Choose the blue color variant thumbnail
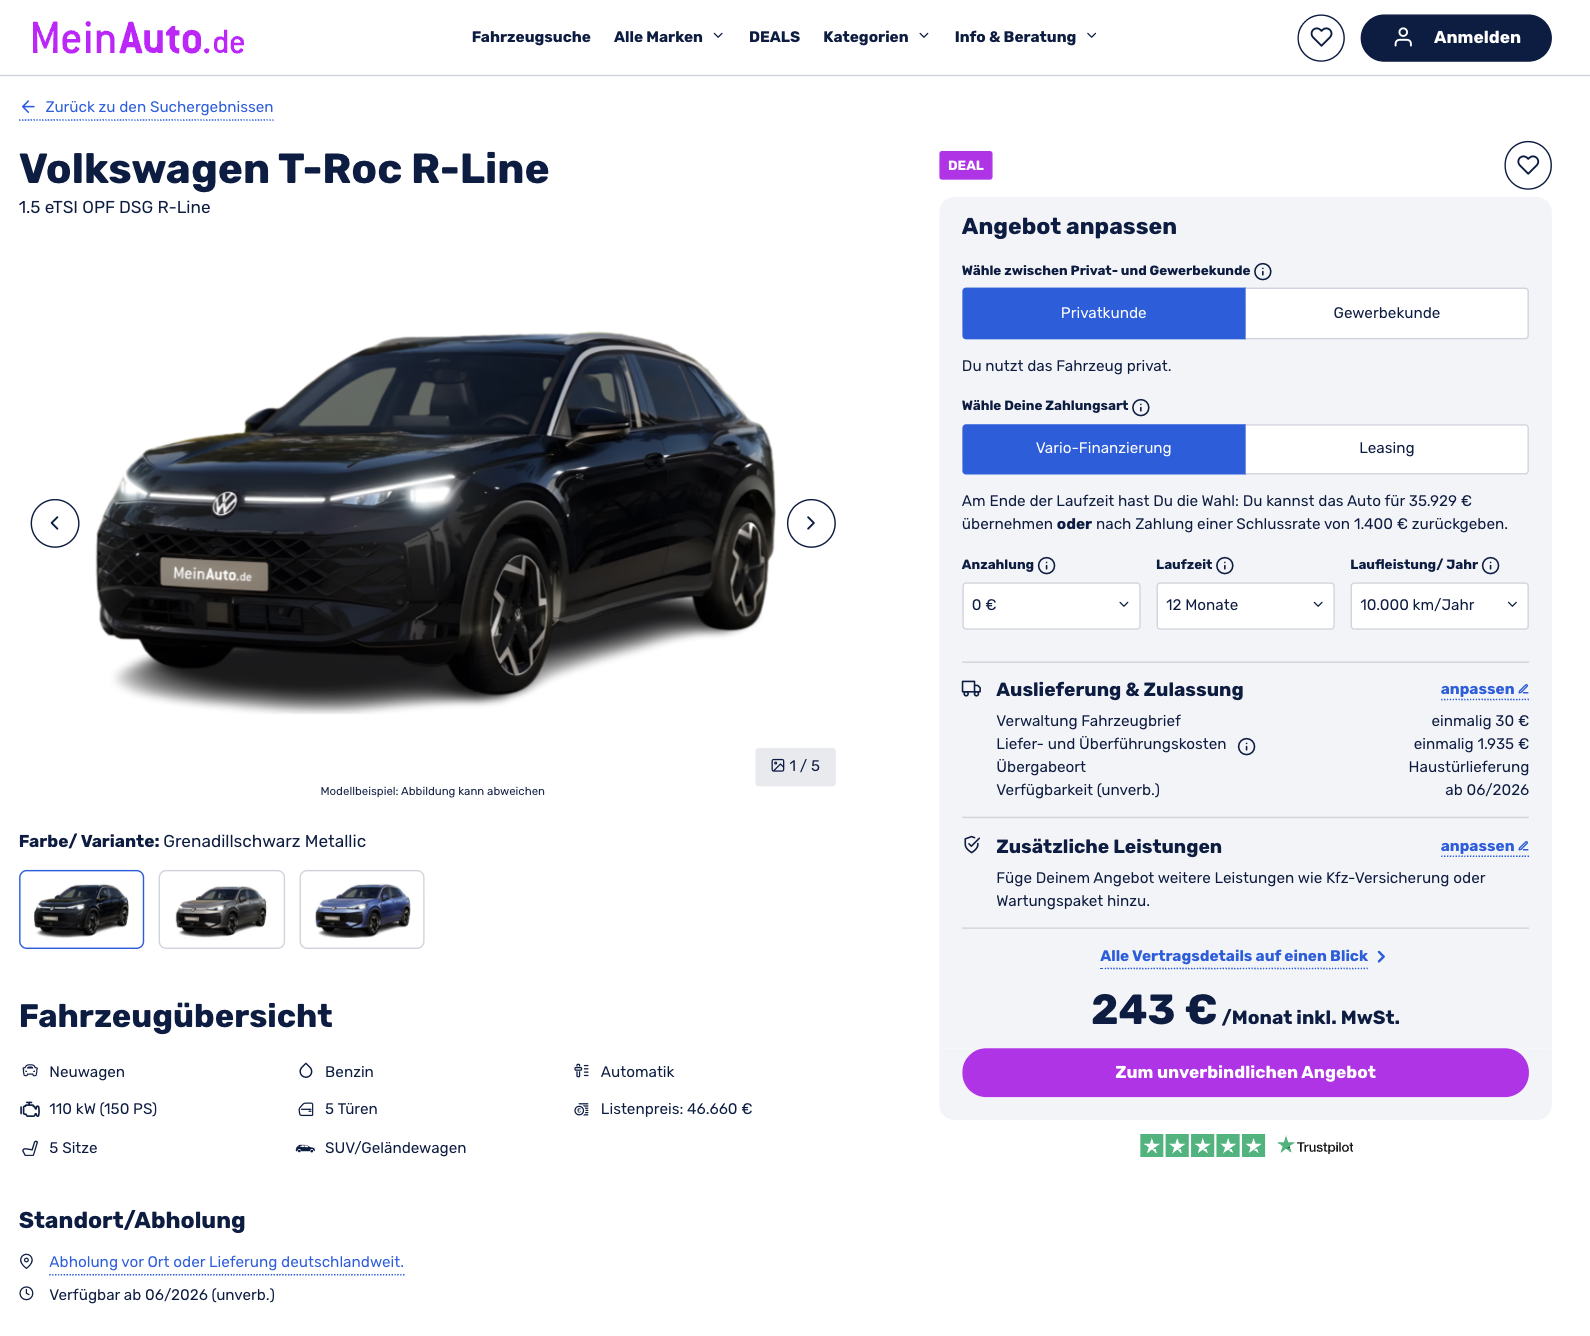The height and width of the screenshot is (1336, 1590). (x=362, y=909)
